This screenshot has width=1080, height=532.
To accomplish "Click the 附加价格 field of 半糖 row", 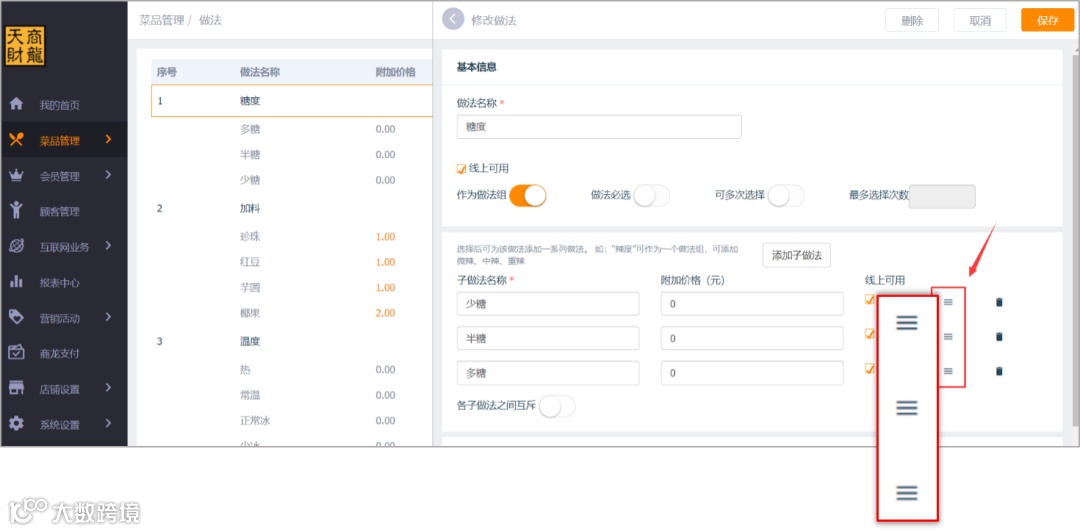I will tap(752, 338).
